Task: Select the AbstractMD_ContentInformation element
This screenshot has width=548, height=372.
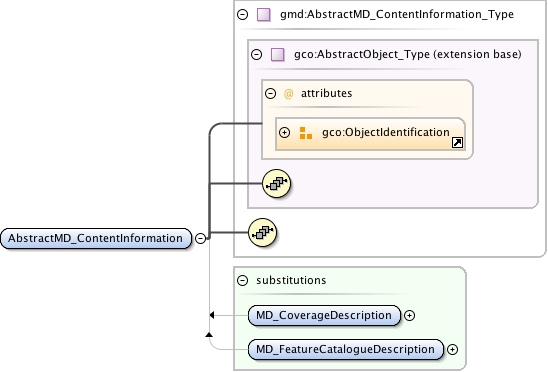Action: pos(96,238)
